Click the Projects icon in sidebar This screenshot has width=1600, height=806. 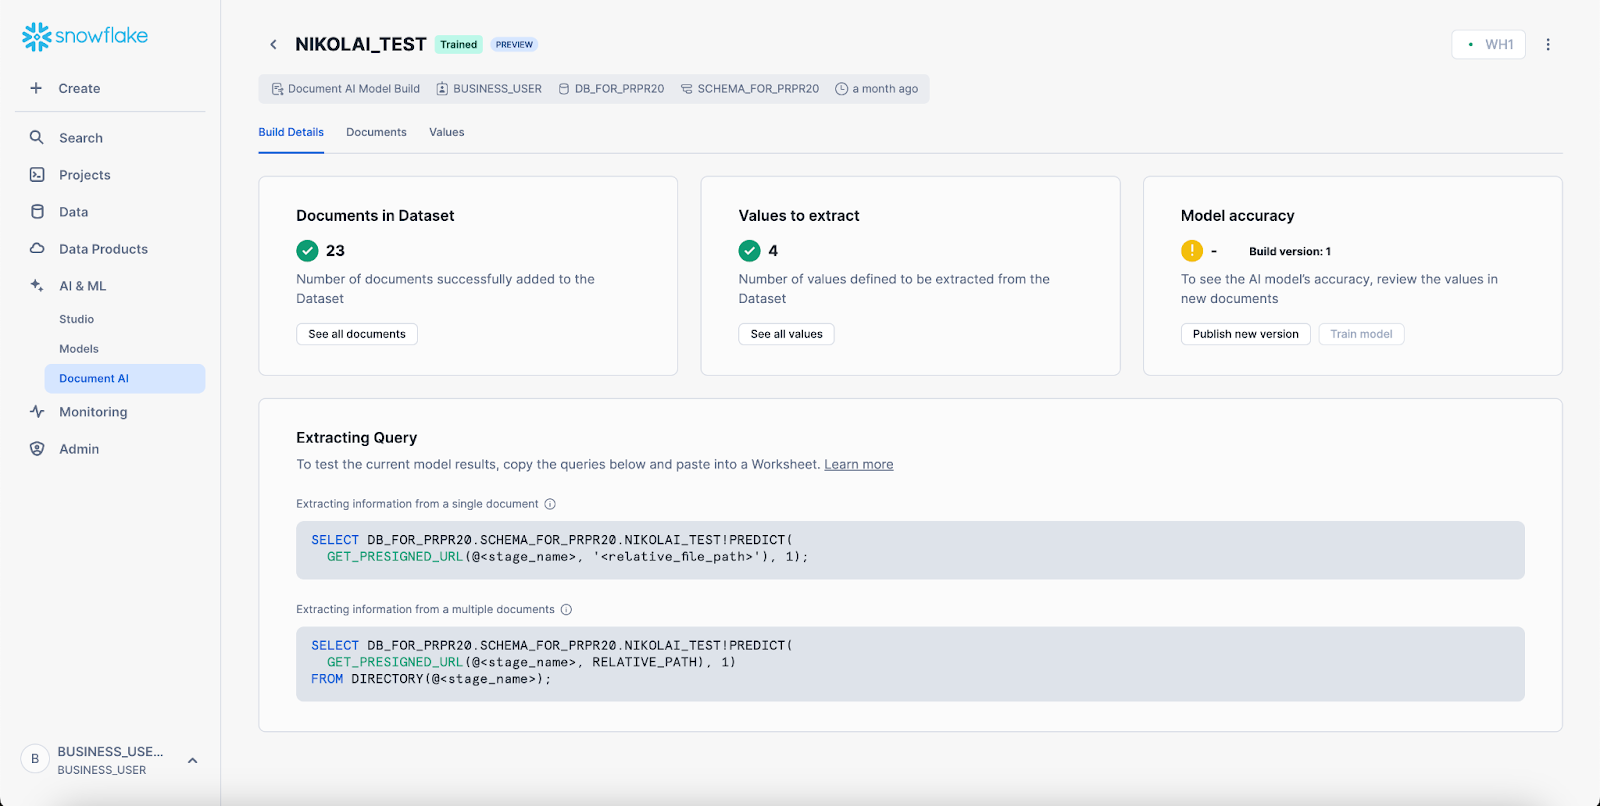[x=37, y=175]
